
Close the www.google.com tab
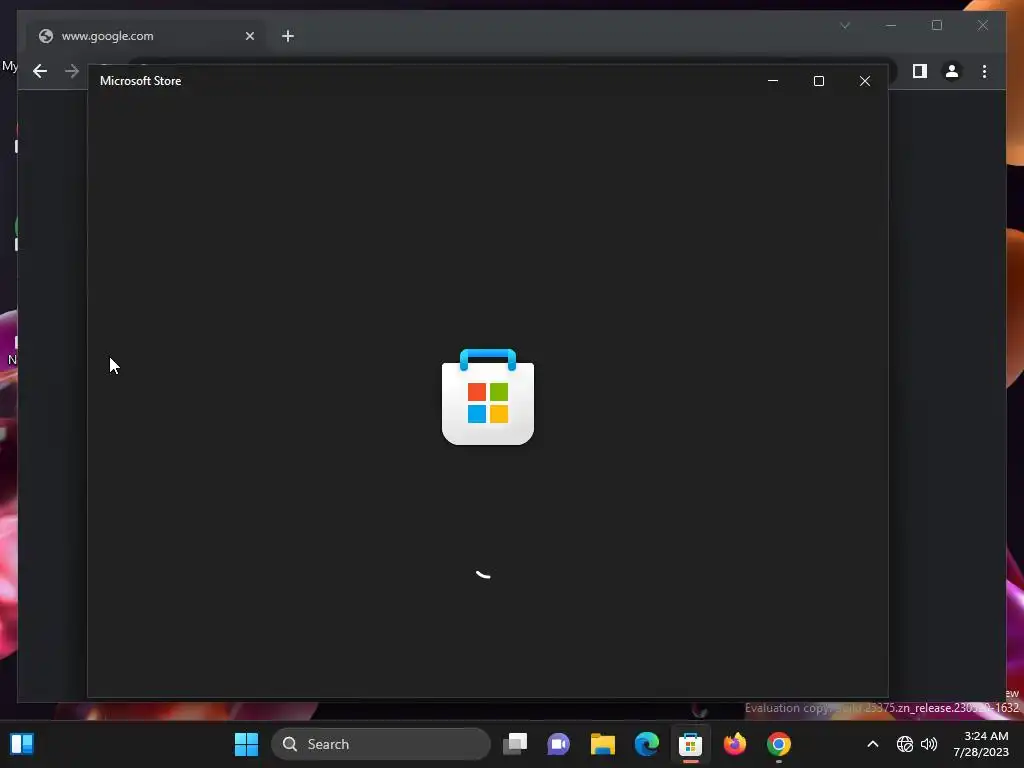click(x=249, y=36)
